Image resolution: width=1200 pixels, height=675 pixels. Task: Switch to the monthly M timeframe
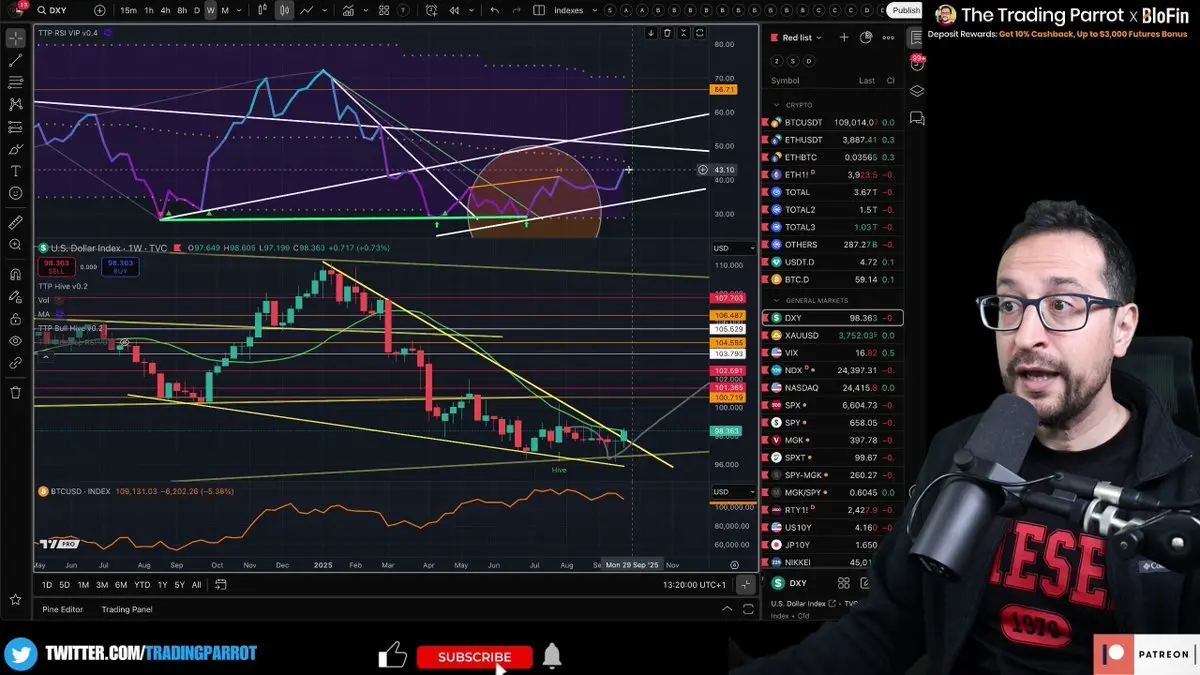coord(225,10)
